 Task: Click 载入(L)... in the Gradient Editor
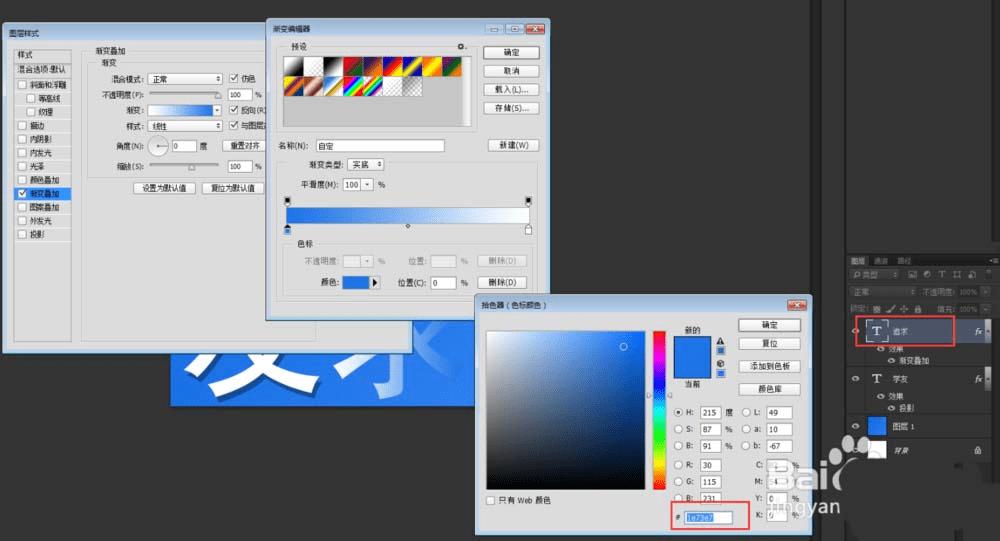[x=511, y=89]
